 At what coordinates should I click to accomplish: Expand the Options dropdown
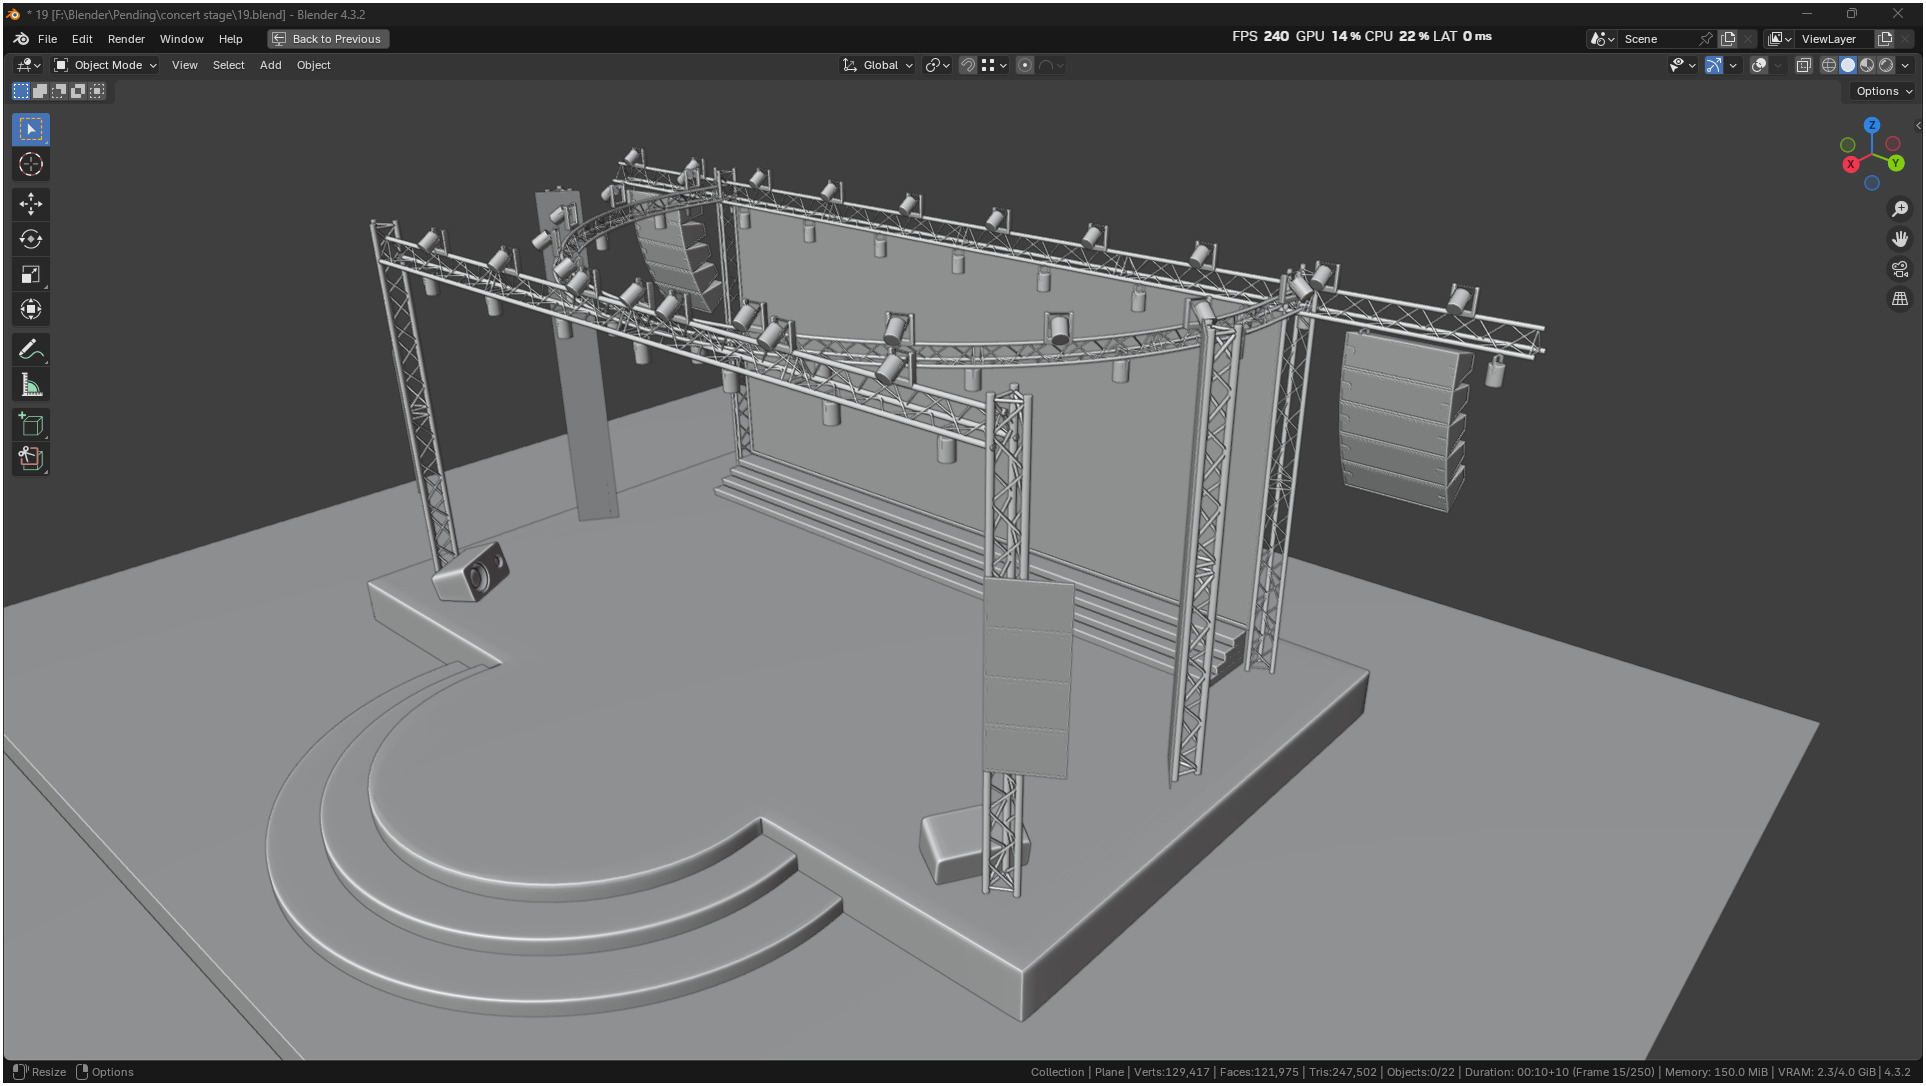click(x=1883, y=91)
